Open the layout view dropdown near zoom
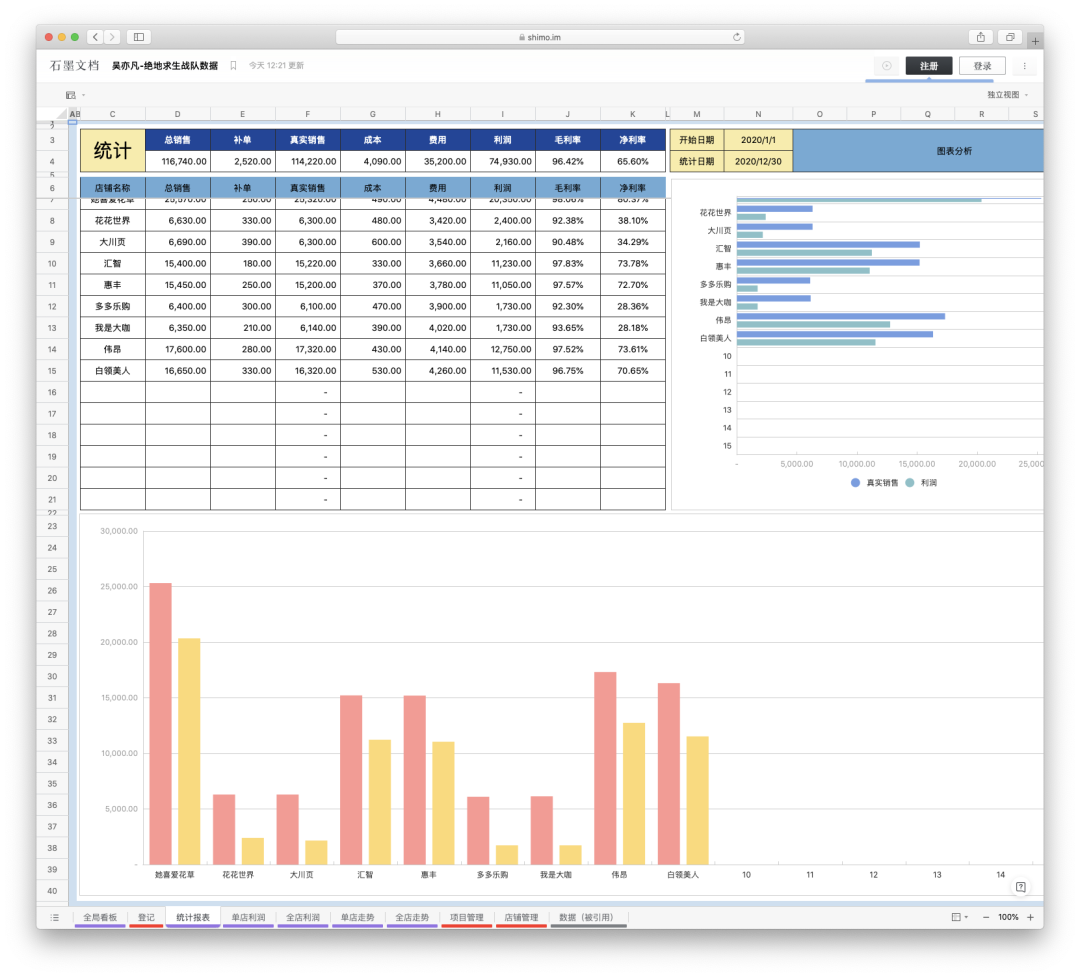Image resolution: width=1080 pixels, height=977 pixels. (x=959, y=917)
